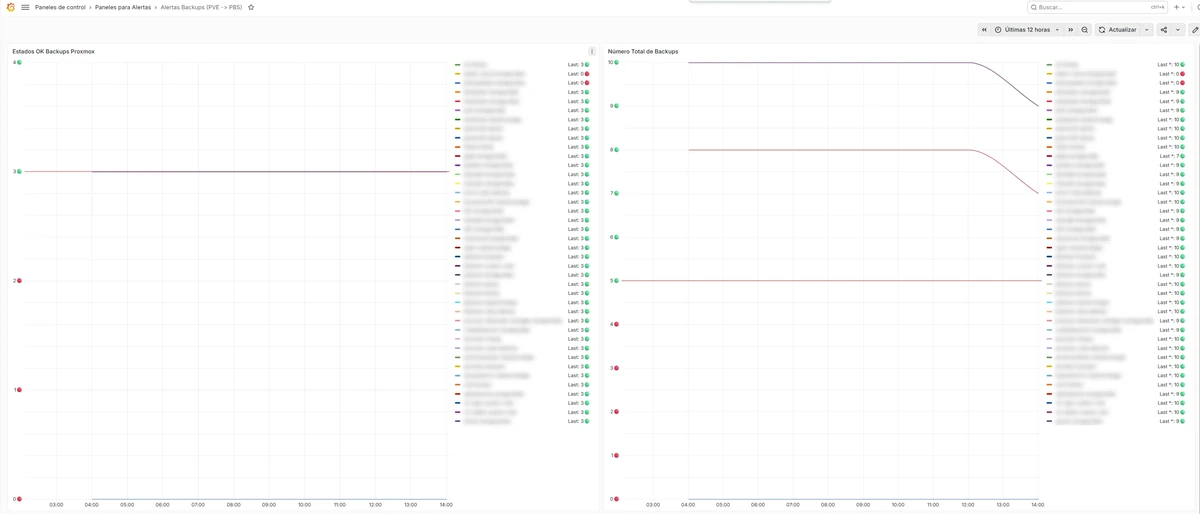Click the Grafana logo home icon
Viewport: 1200px width, 514px height.
pyautogui.click(x=10, y=7)
